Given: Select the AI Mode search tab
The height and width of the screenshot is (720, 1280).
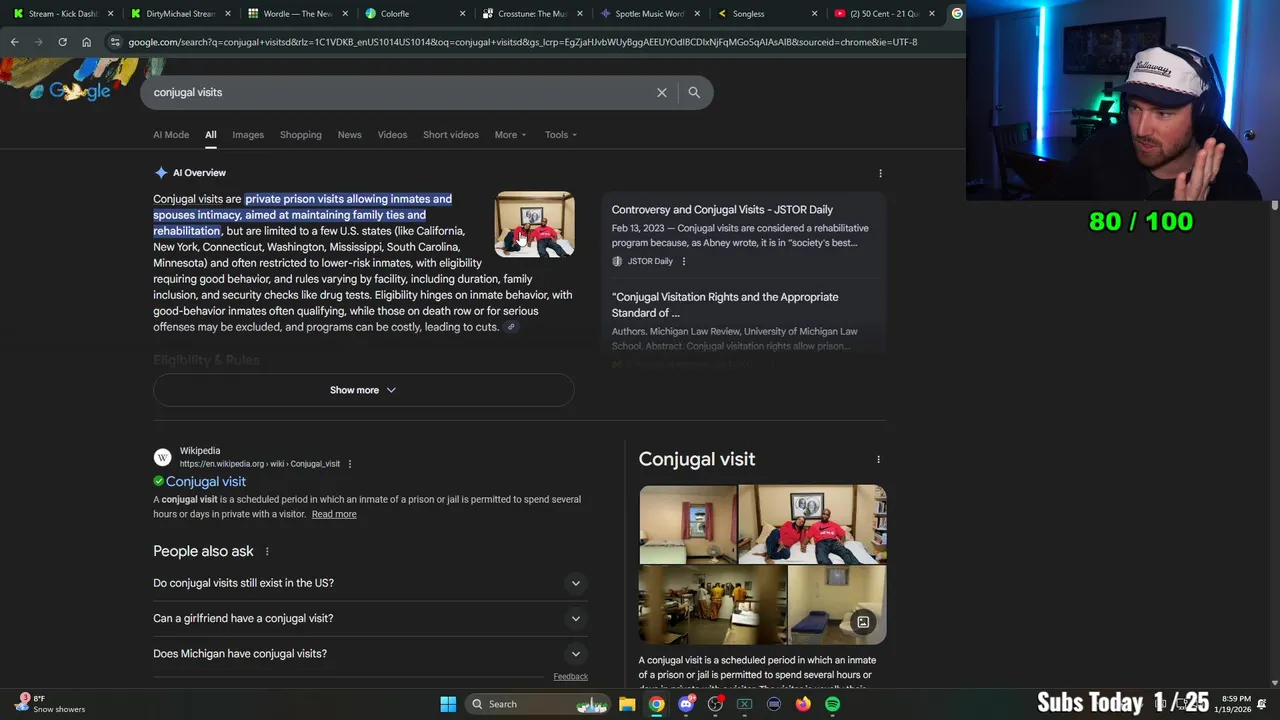Looking at the screenshot, I should pos(171,135).
